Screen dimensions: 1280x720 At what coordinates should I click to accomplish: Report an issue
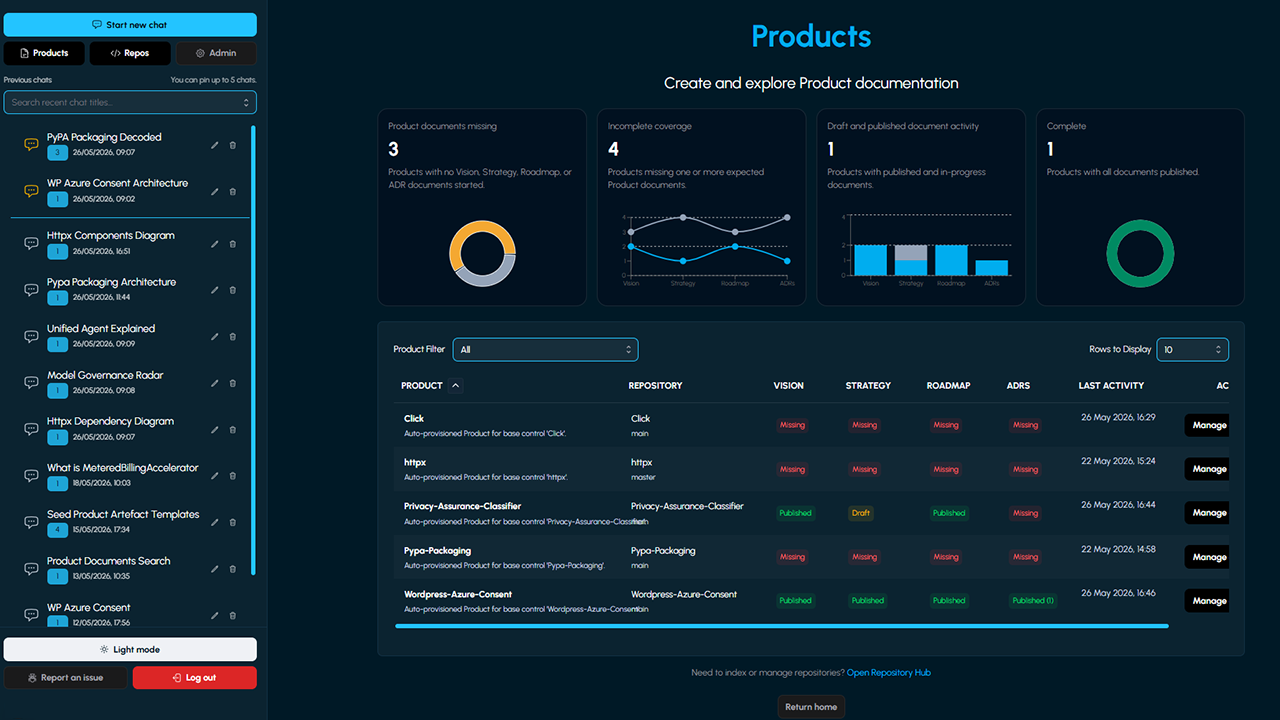tap(66, 678)
